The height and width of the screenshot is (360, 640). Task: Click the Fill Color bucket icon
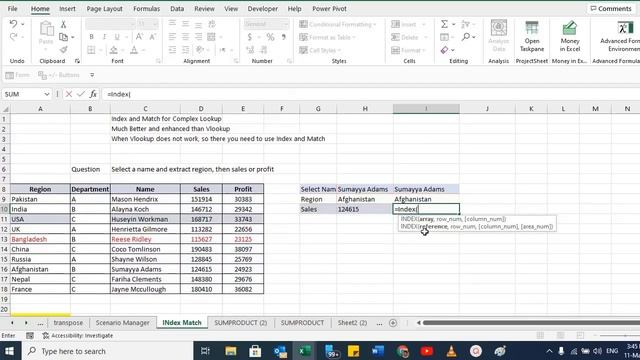coord(114,50)
